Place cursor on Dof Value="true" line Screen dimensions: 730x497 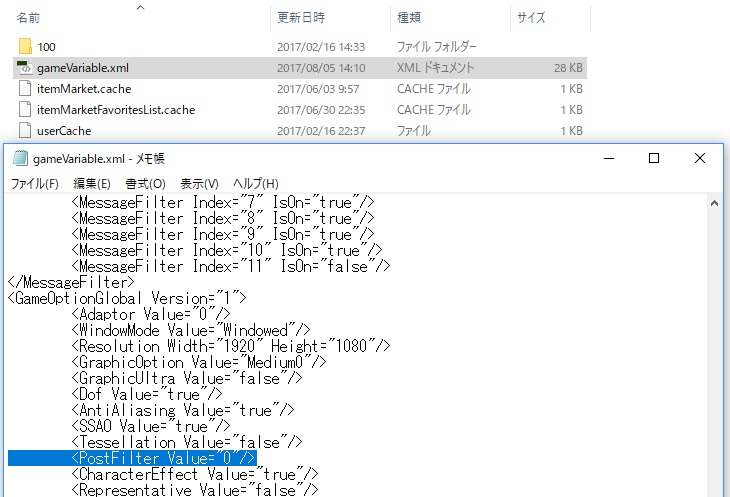click(x=147, y=394)
